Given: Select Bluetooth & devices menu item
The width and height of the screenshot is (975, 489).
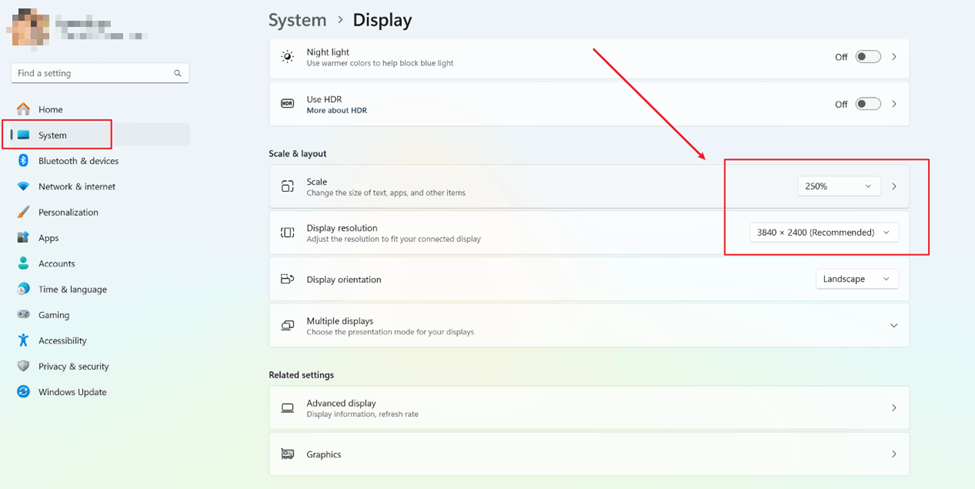Looking at the screenshot, I should tap(99, 161).
